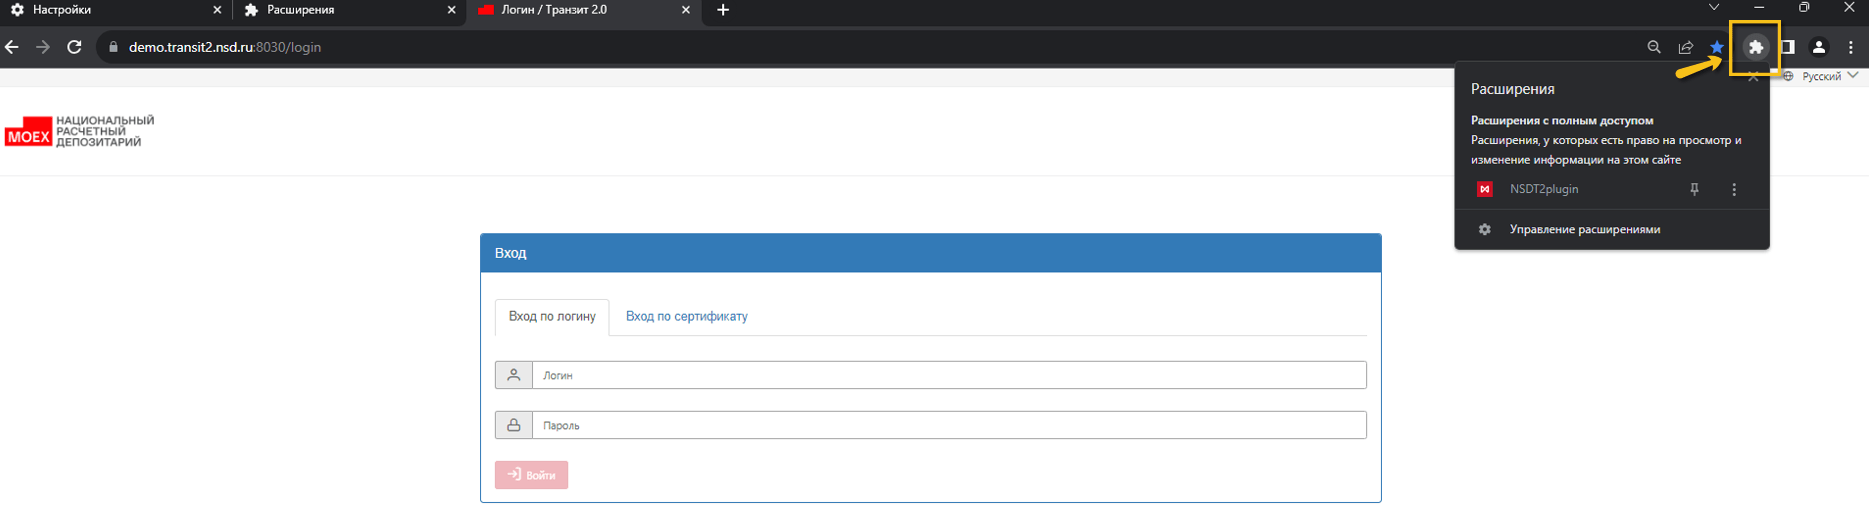This screenshot has height=519, width=1869.
Task: Click the Логин input field
Action: click(949, 375)
